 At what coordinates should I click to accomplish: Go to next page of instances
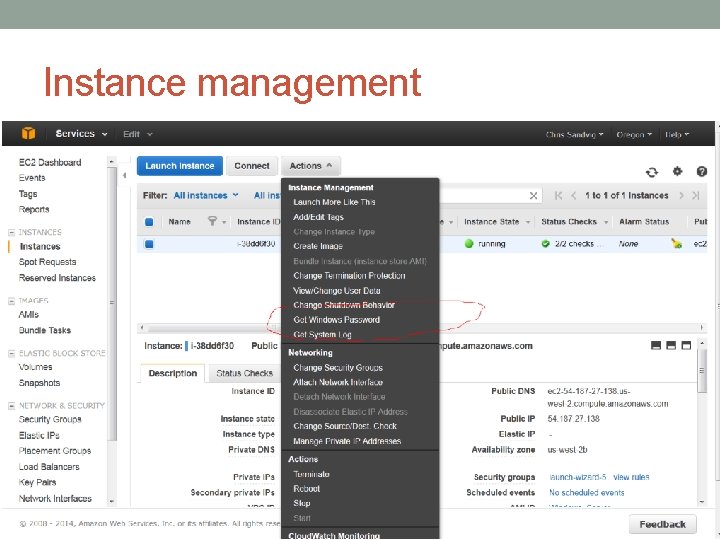pyautogui.click(x=681, y=196)
